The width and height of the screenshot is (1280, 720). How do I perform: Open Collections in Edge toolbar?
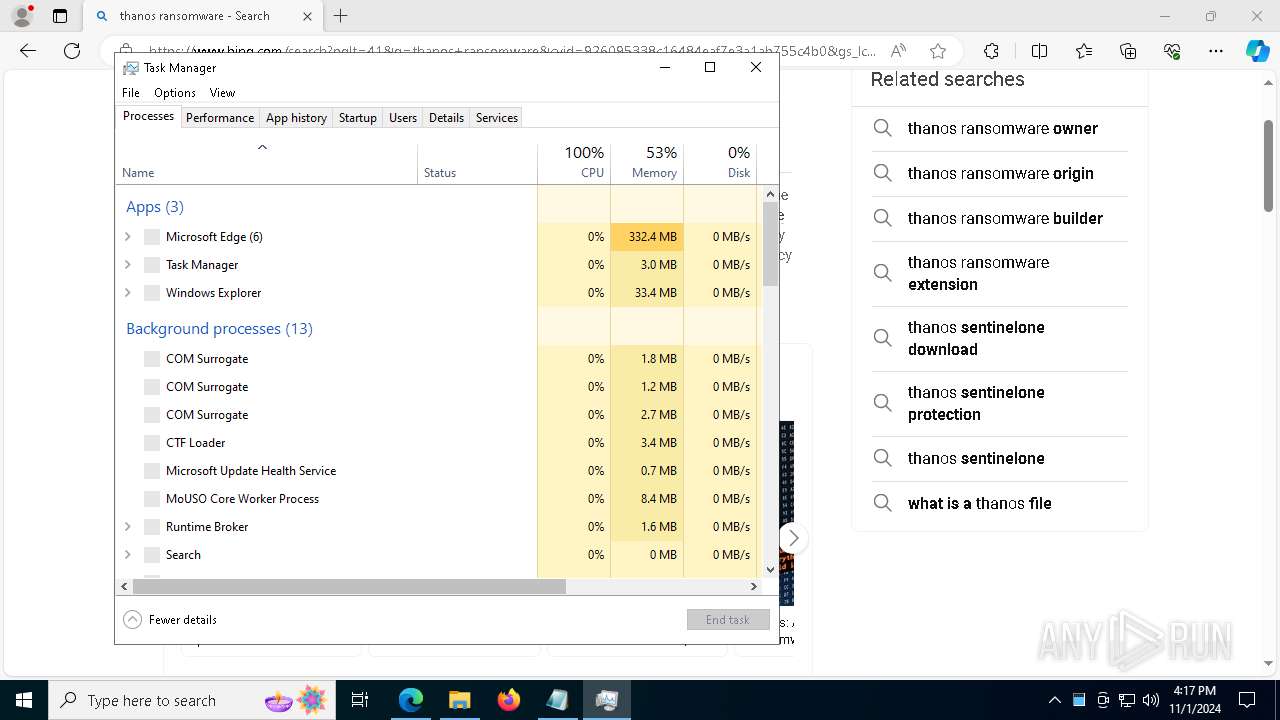click(1128, 51)
